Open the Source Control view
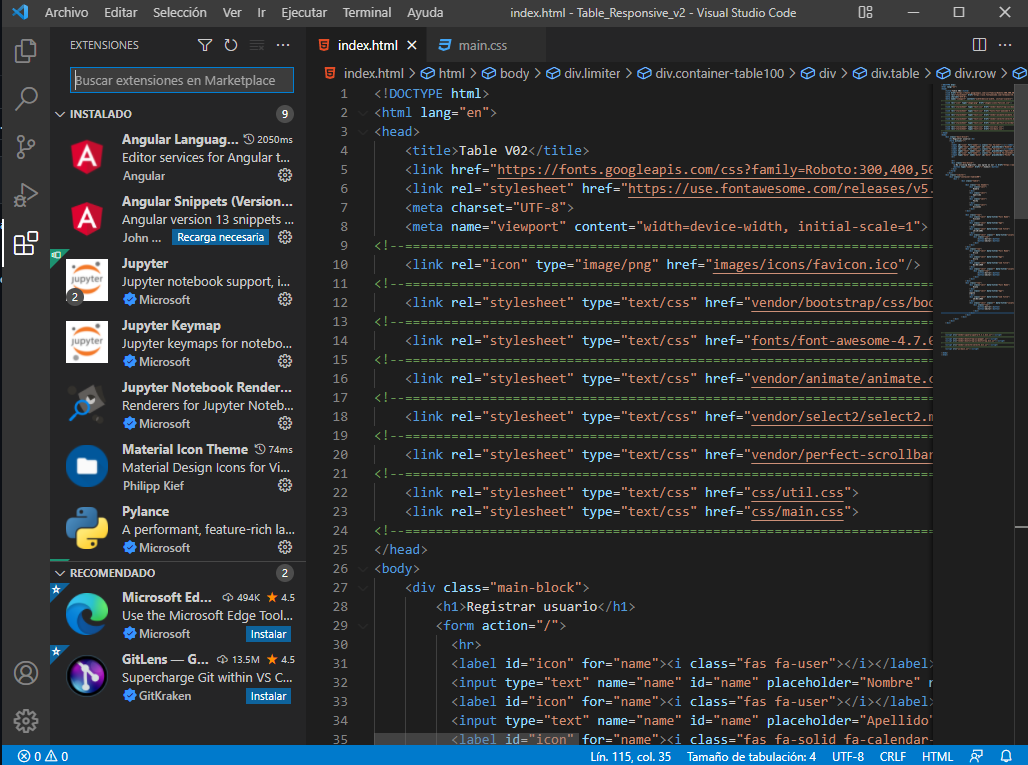This screenshot has height=765, width=1028. (x=26, y=147)
